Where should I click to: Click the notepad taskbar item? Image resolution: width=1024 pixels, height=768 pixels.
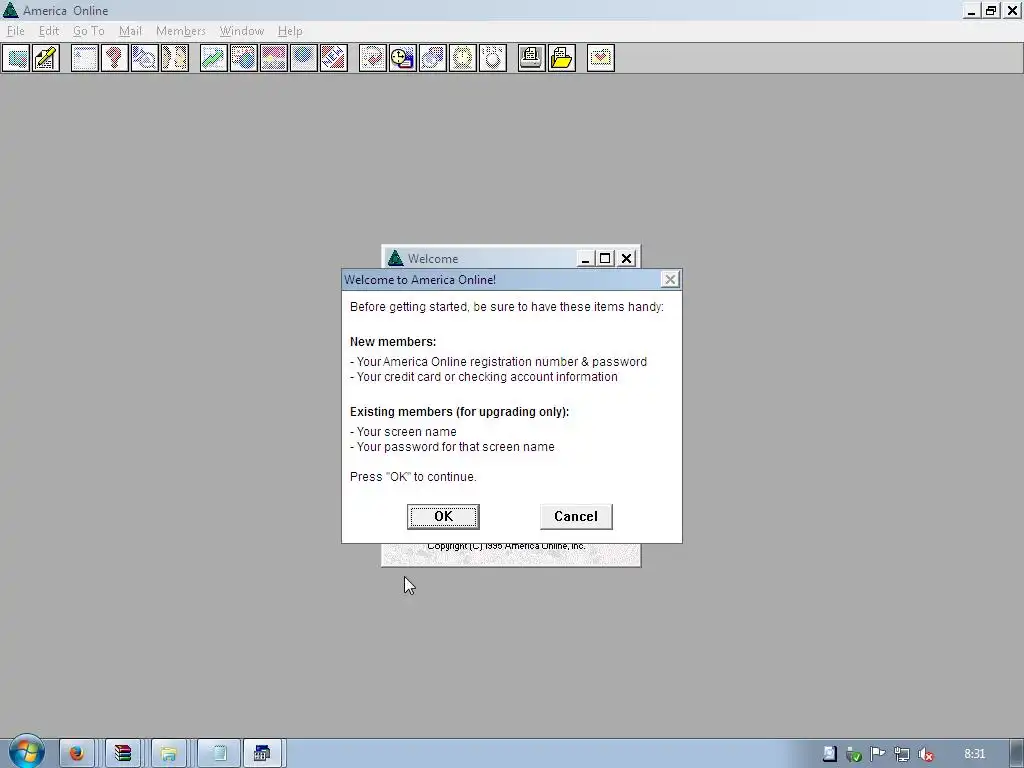pyautogui.click(x=219, y=754)
